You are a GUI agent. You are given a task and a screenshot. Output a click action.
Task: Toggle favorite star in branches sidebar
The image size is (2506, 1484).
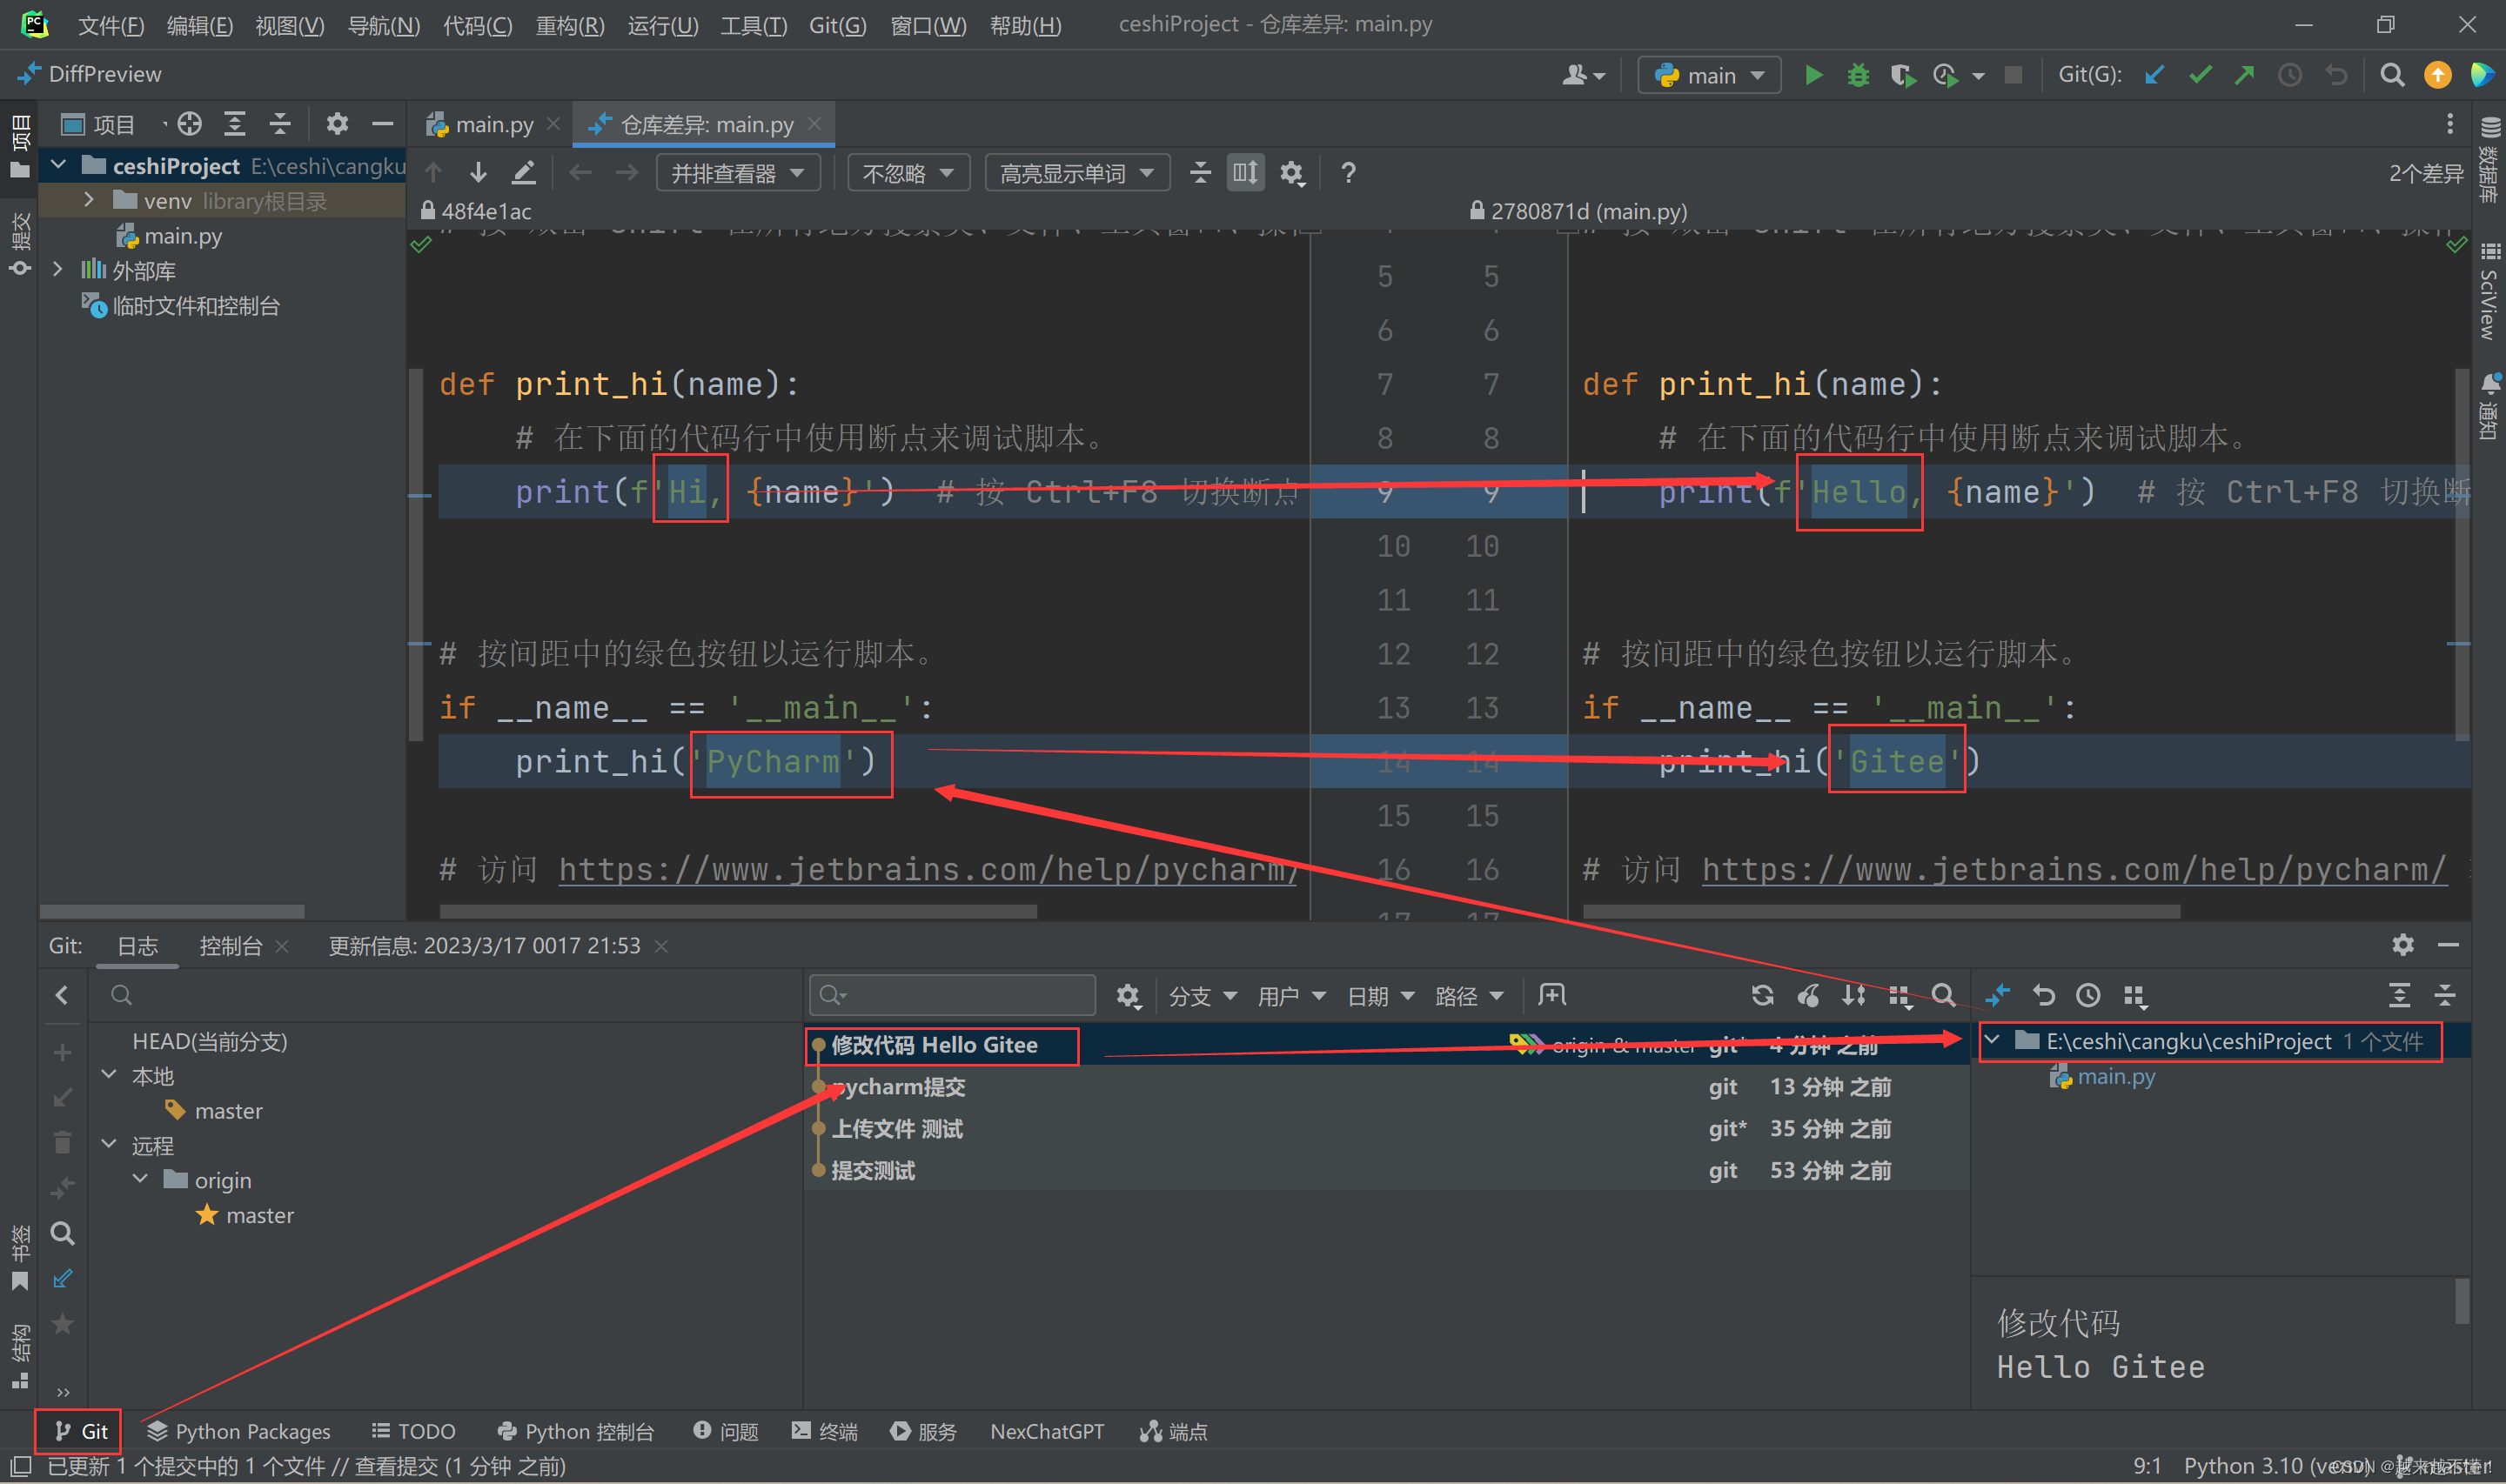click(63, 1324)
